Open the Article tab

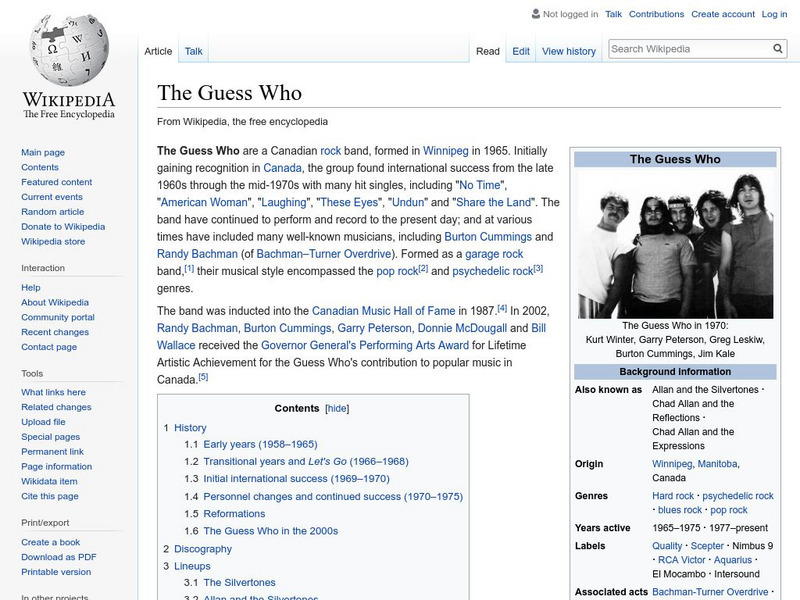tap(158, 51)
